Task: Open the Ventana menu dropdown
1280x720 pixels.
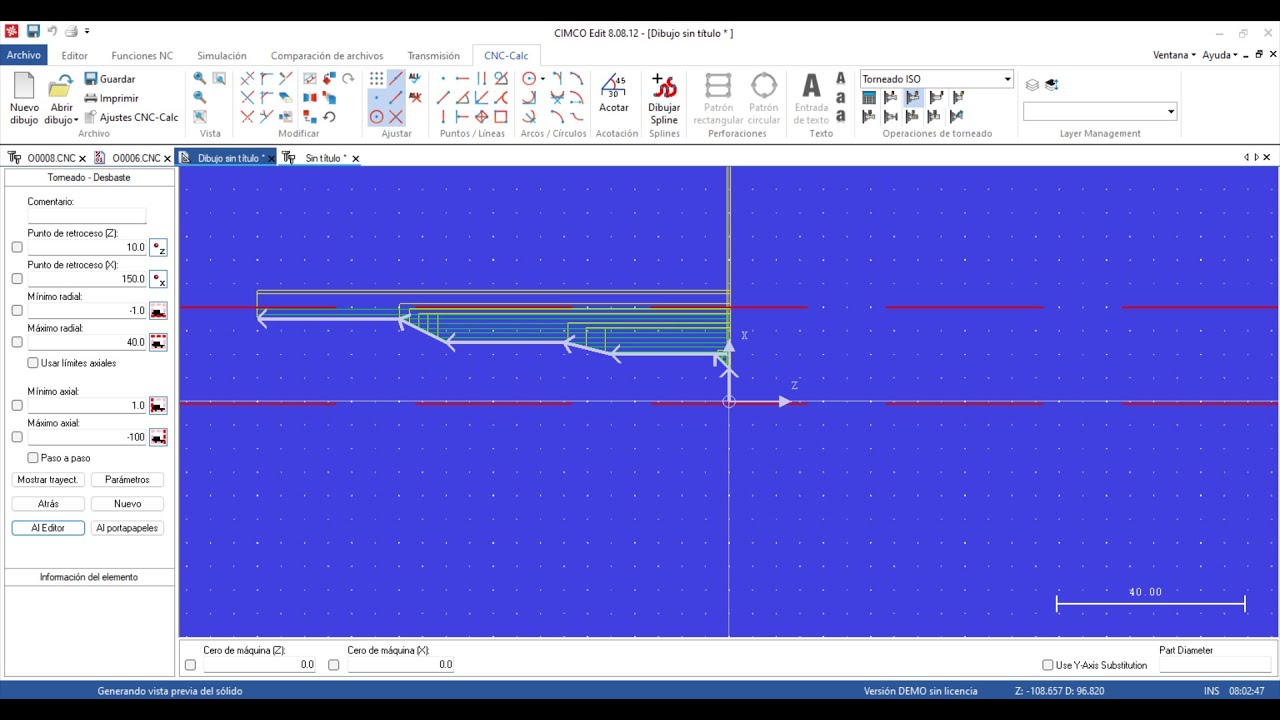Action: click(x=1174, y=55)
